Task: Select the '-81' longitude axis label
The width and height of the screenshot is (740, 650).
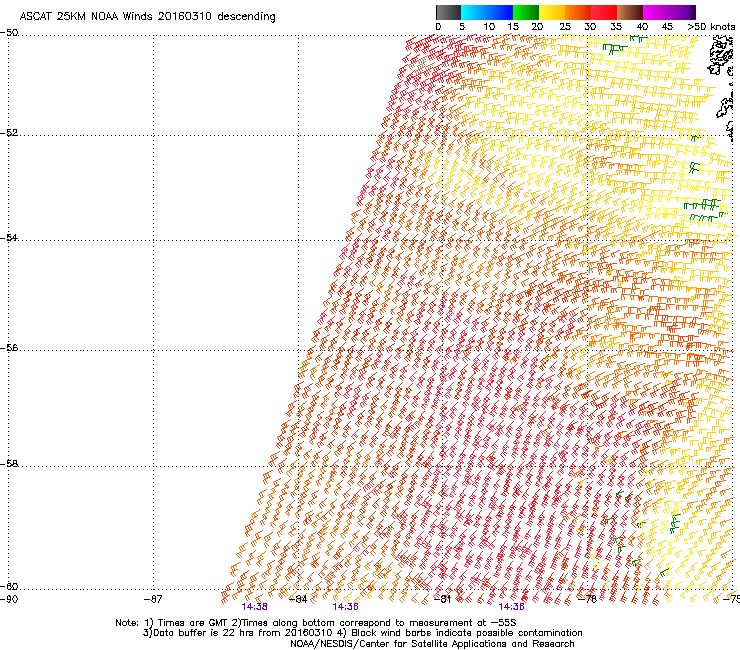Action: point(442,599)
